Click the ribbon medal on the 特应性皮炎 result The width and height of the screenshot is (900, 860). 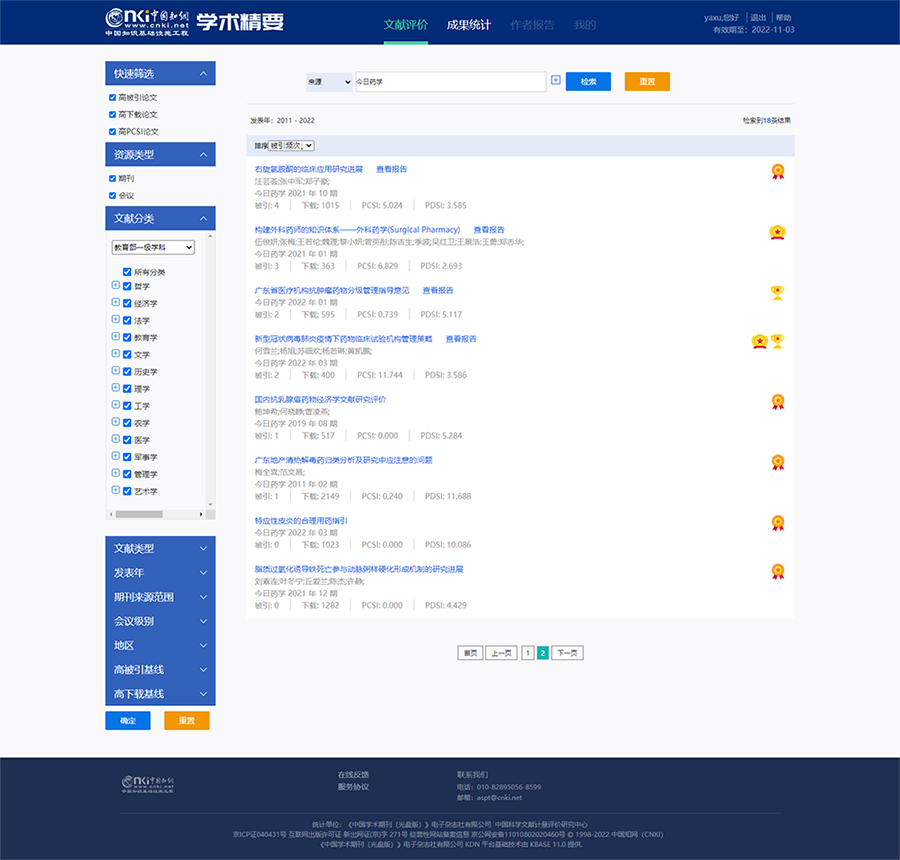(x=777, y=522)
